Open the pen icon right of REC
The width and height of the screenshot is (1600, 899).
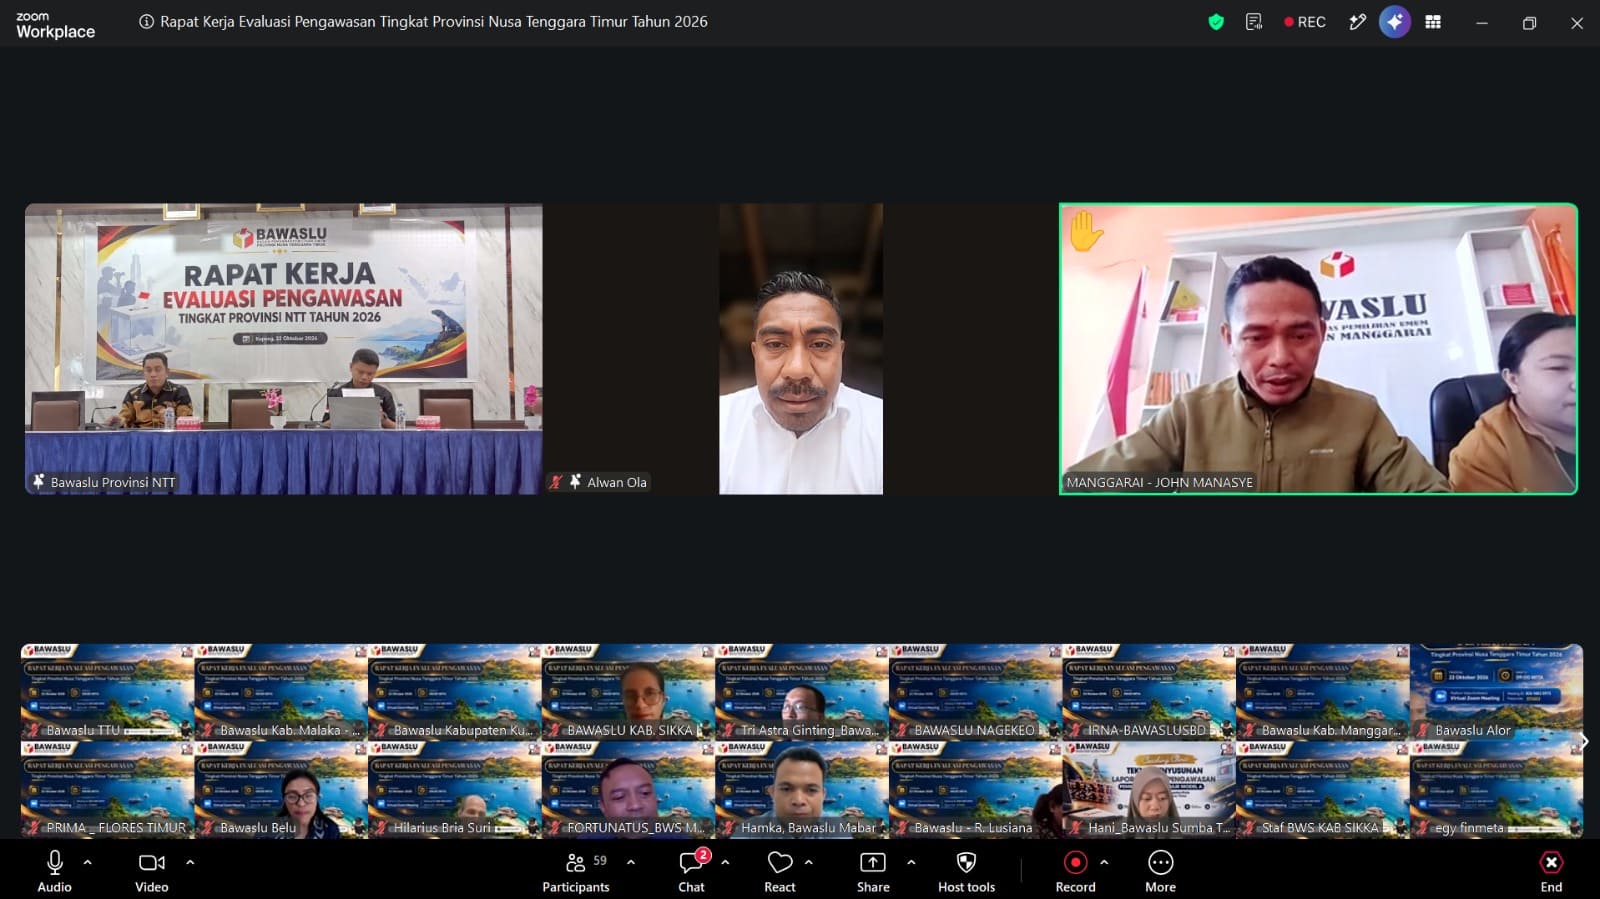coord(1357,22)
